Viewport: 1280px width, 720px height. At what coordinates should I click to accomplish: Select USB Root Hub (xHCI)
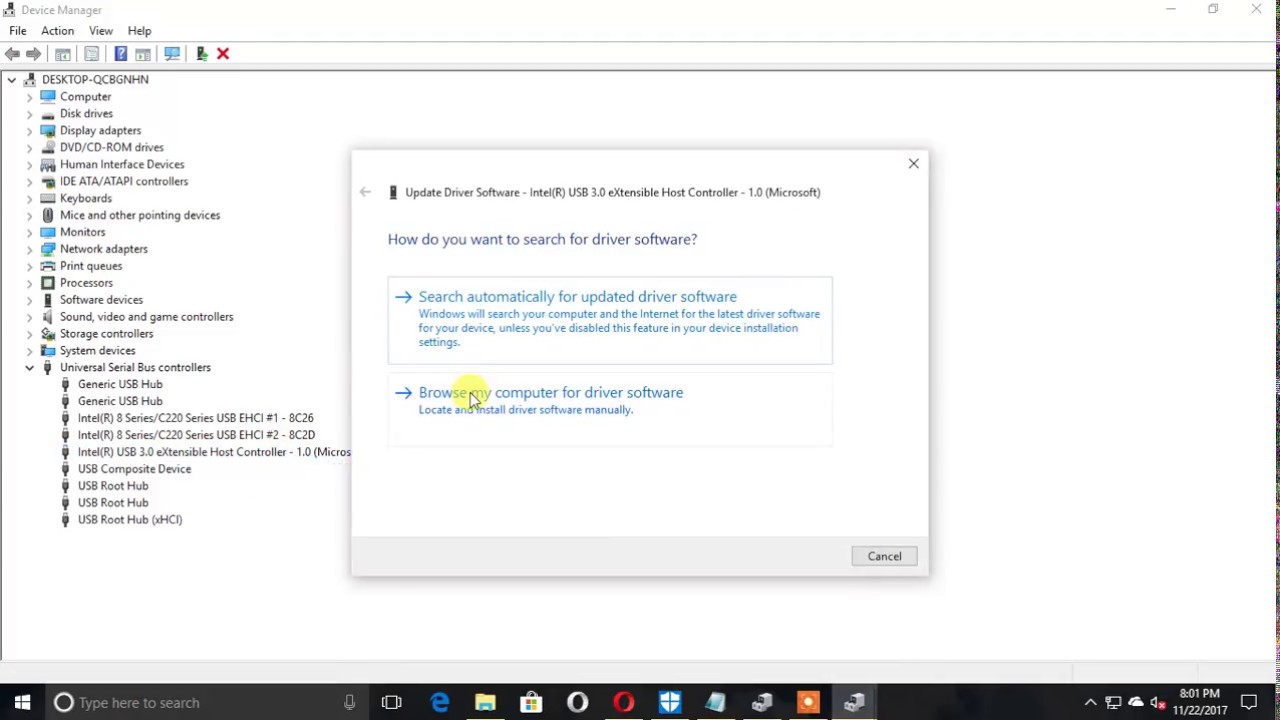pyautogui.click(x=130, y=520)
